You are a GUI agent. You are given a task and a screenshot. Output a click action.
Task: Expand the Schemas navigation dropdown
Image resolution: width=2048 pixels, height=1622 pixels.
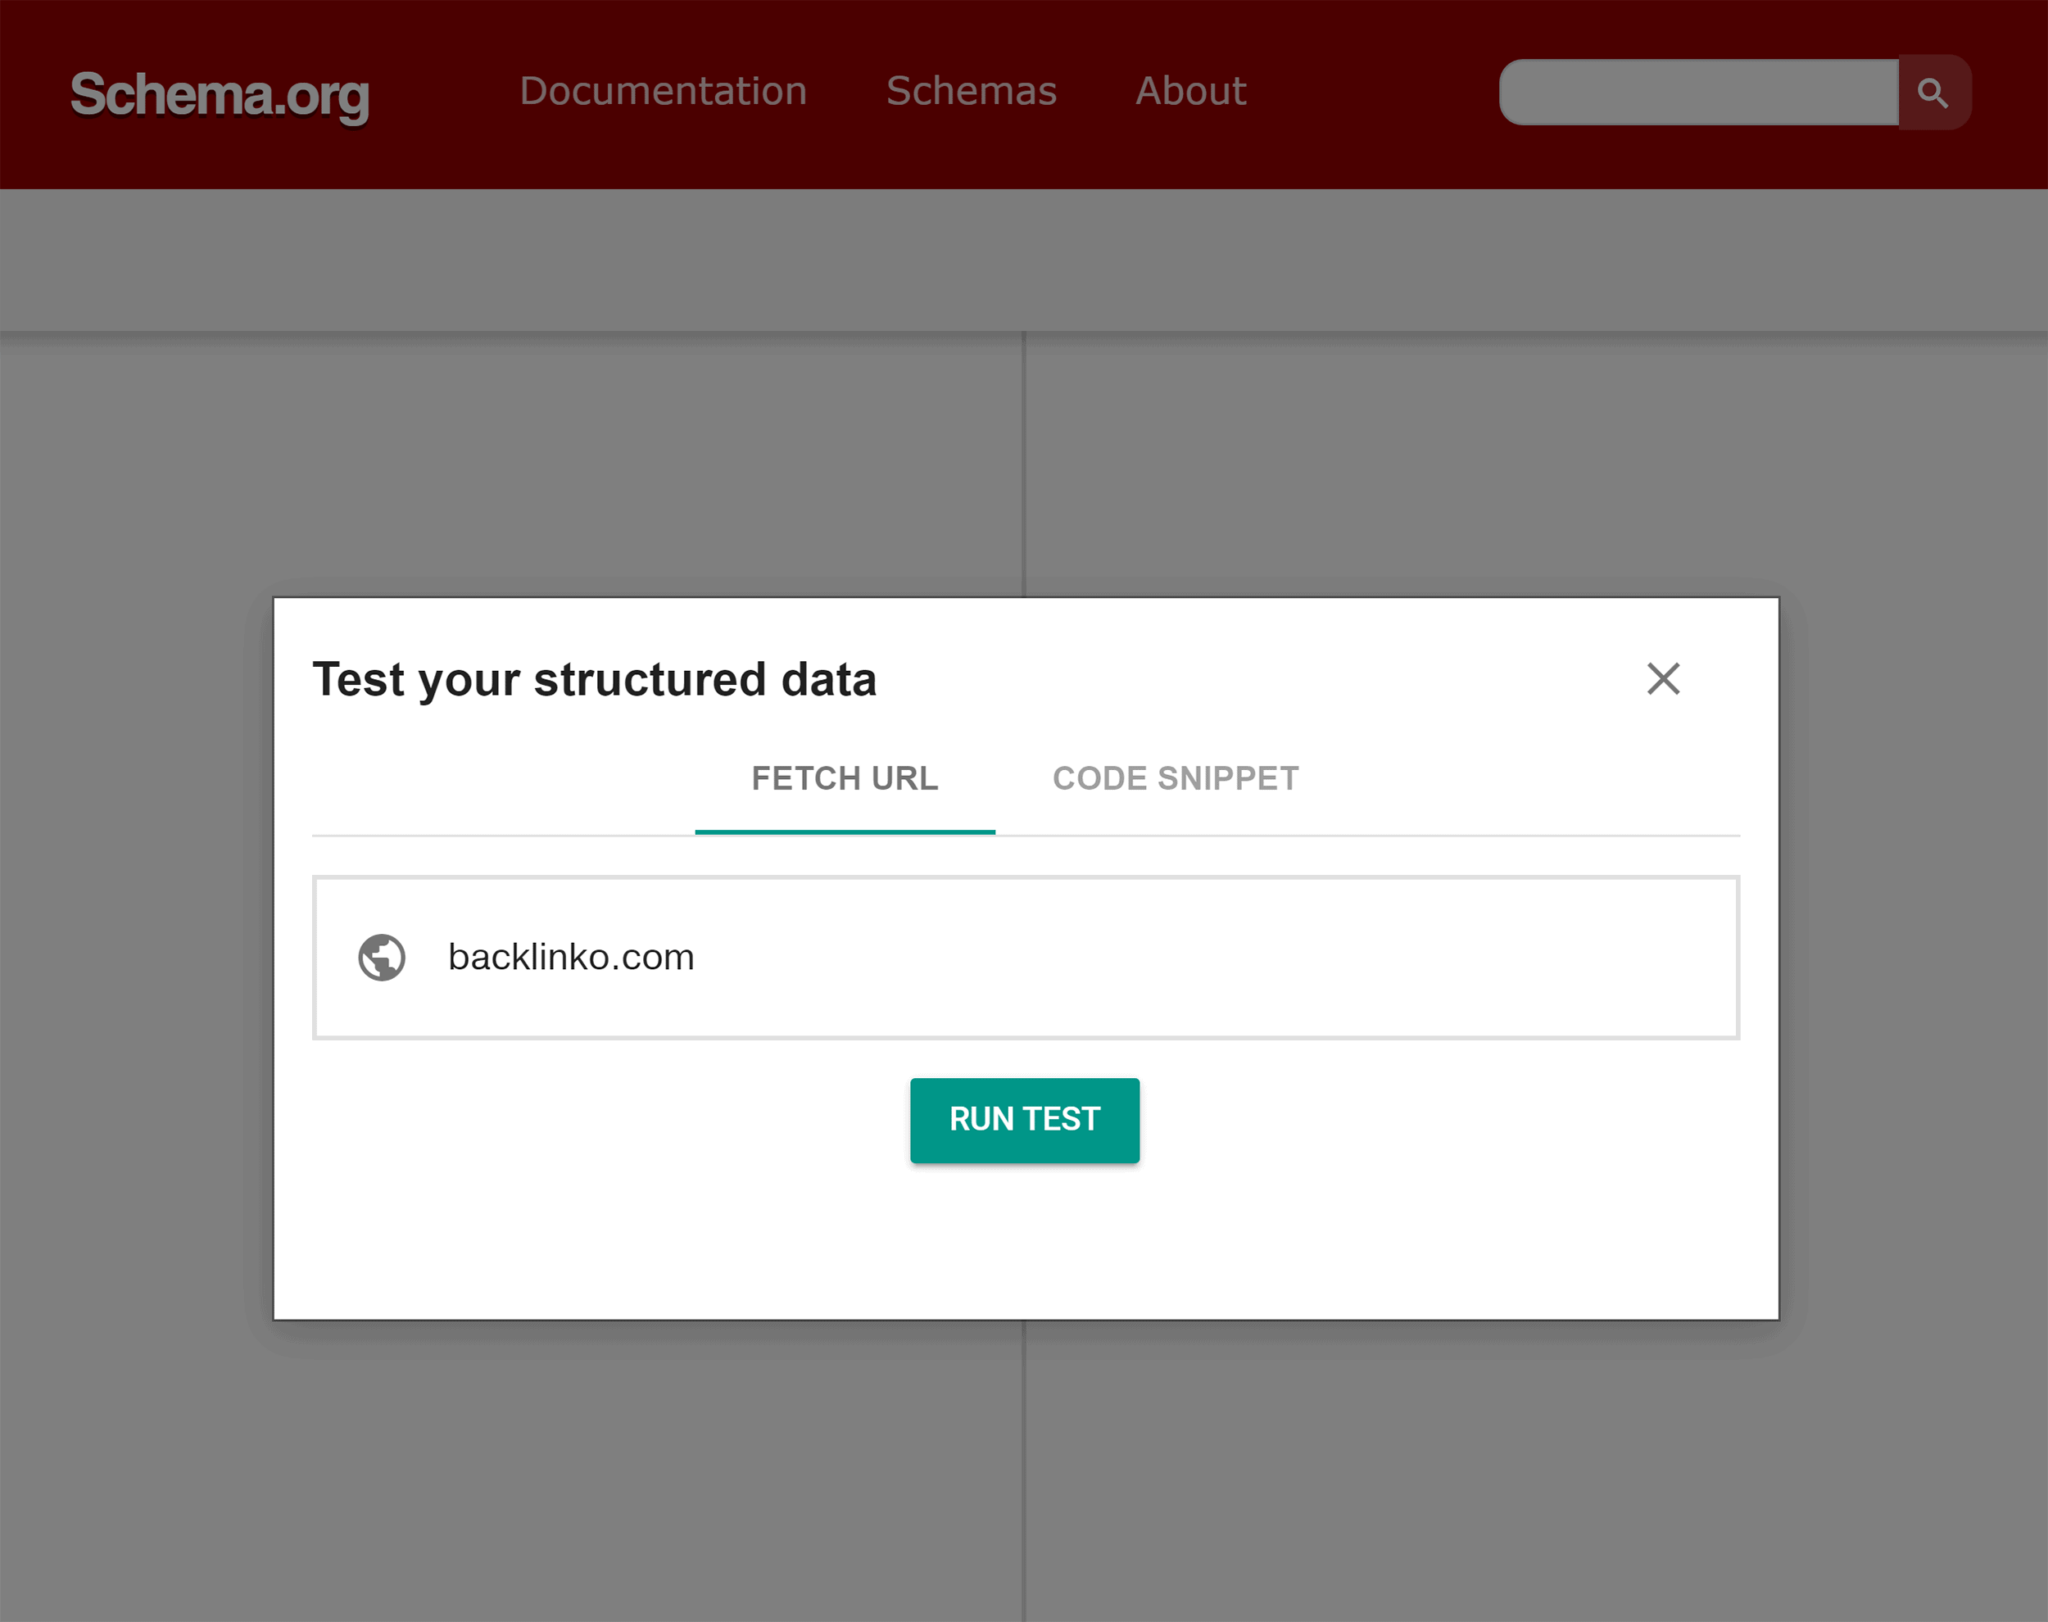[x=971, y=91]
